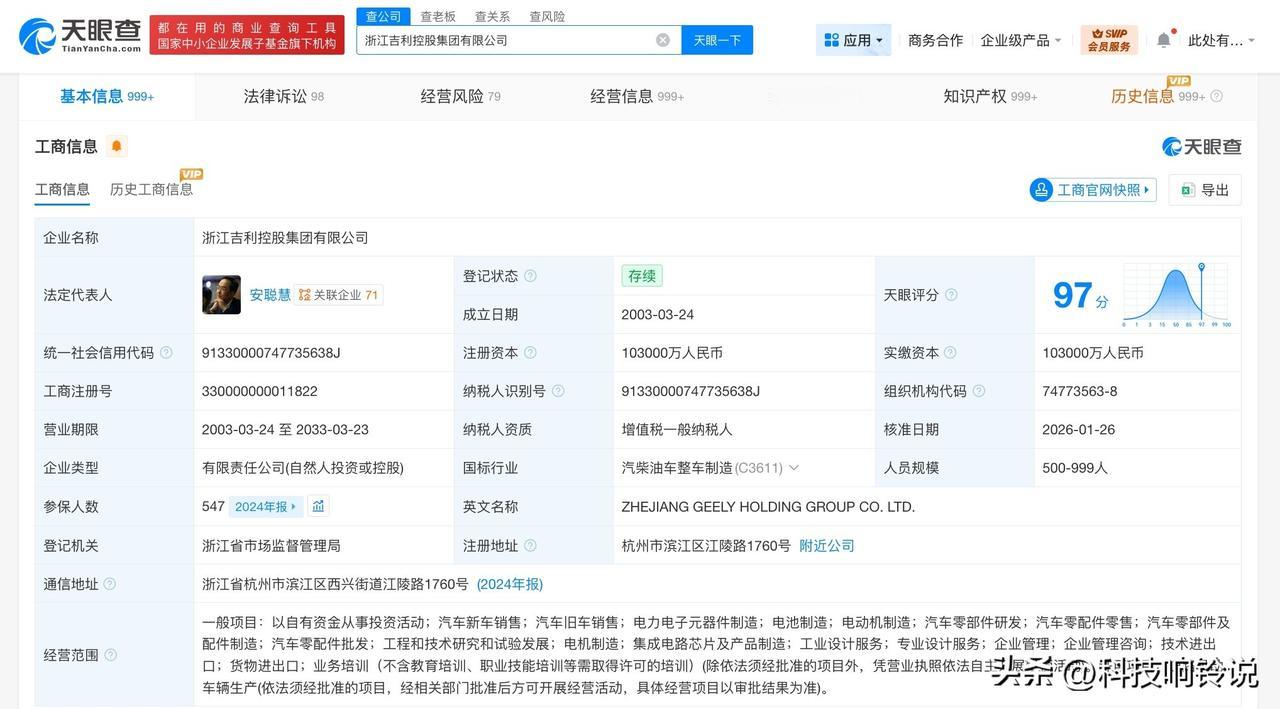The image size is (1280, 709).
Task: Click the 企业类型 value 有限责任公司
Action: tap(303, 468)
